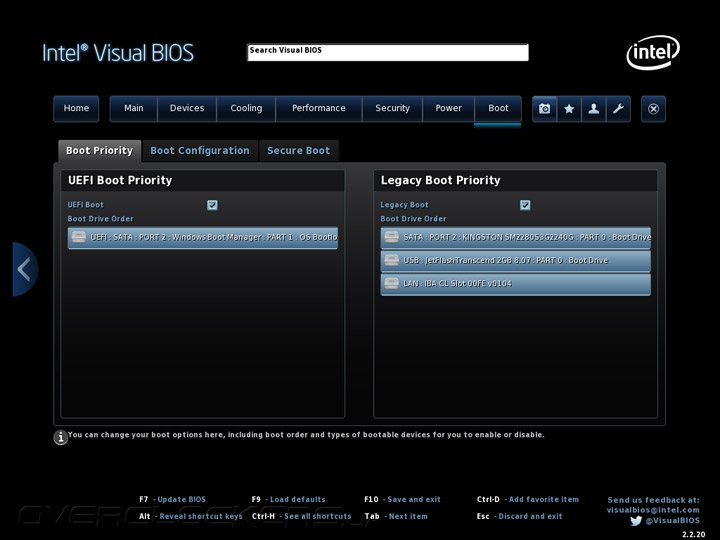Switch to the Boot Configuration tab

point(200,151)
